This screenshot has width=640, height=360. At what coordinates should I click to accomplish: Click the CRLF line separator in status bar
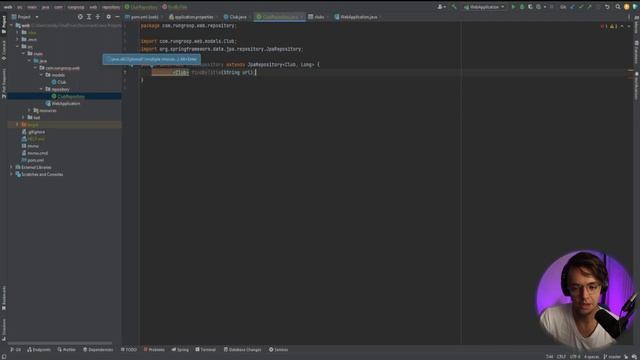561,357
